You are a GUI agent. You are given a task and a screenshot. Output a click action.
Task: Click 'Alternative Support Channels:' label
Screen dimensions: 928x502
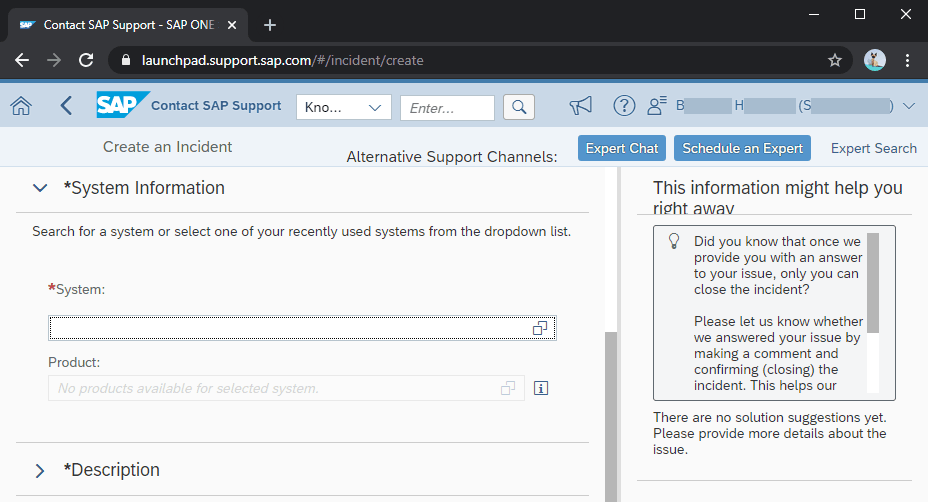pyautogui.click(x=452, y=157)
